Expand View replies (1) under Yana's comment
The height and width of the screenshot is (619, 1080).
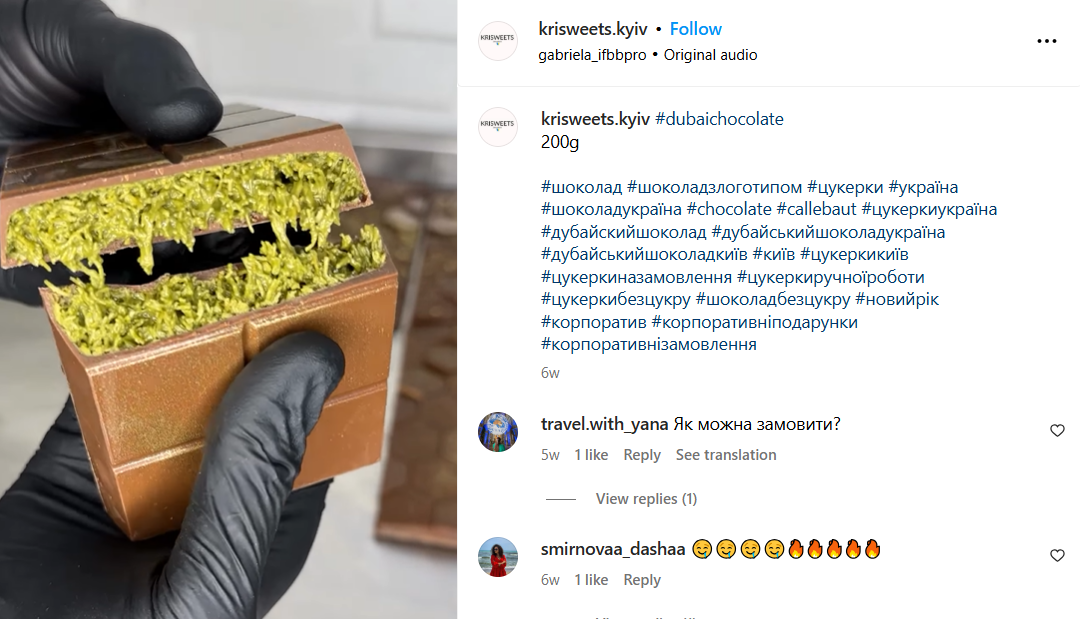(x=646, y=499)
